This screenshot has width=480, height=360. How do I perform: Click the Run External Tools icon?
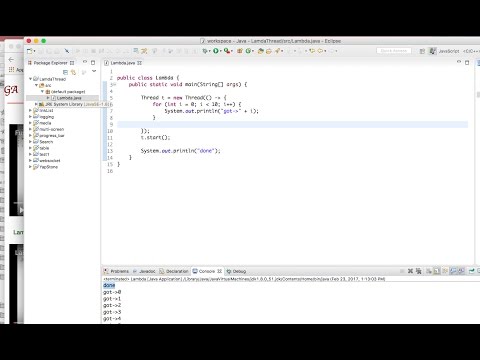click(227, 51)
